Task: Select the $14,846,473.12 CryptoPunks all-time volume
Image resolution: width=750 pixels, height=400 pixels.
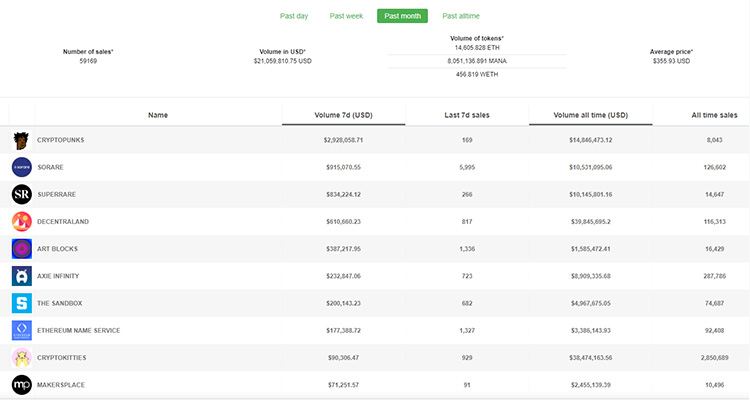Action: pyautogui.click(x=591, y=140)
